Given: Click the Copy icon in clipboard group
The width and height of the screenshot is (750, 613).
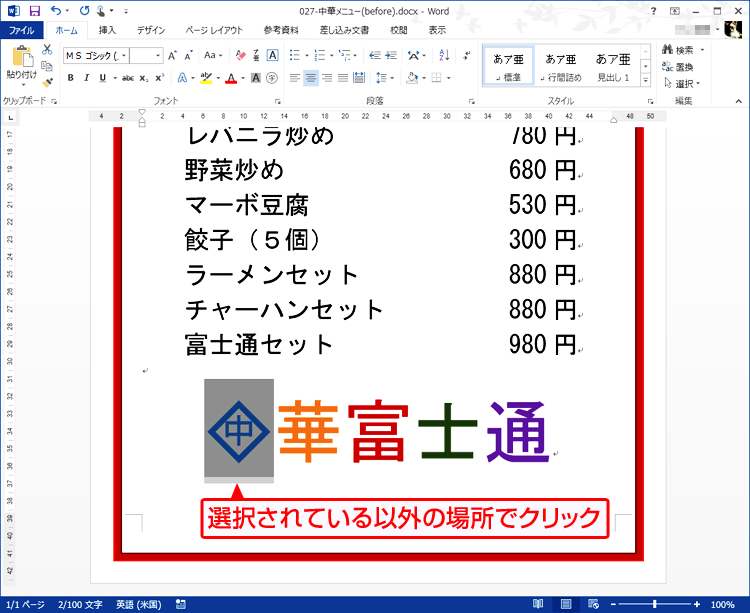Looking at the screenshot, I should 46,66.
